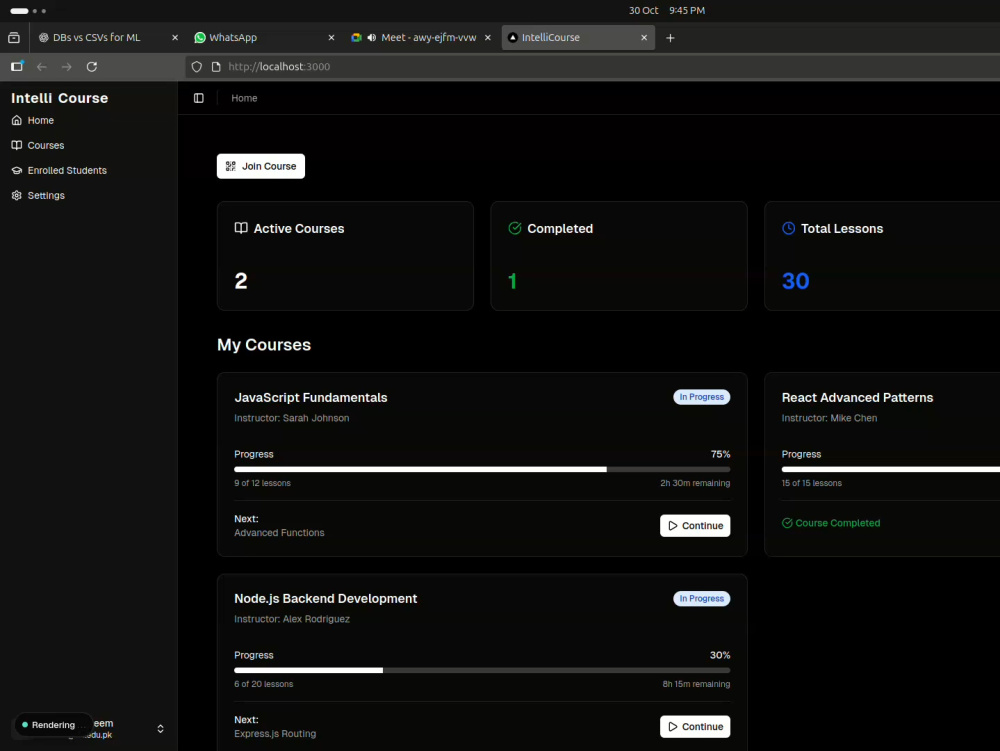Click the WhatsApp tab favicon
1000x751 pixels.
tap(200, 38)
